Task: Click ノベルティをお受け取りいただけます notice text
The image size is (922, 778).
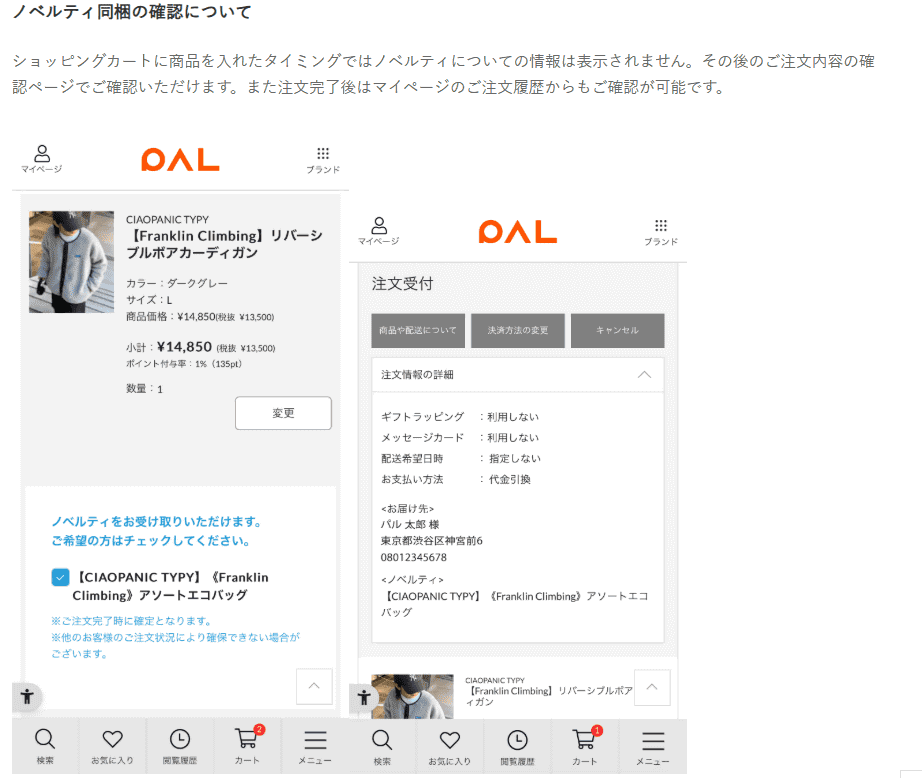Action: coord(156,522)
